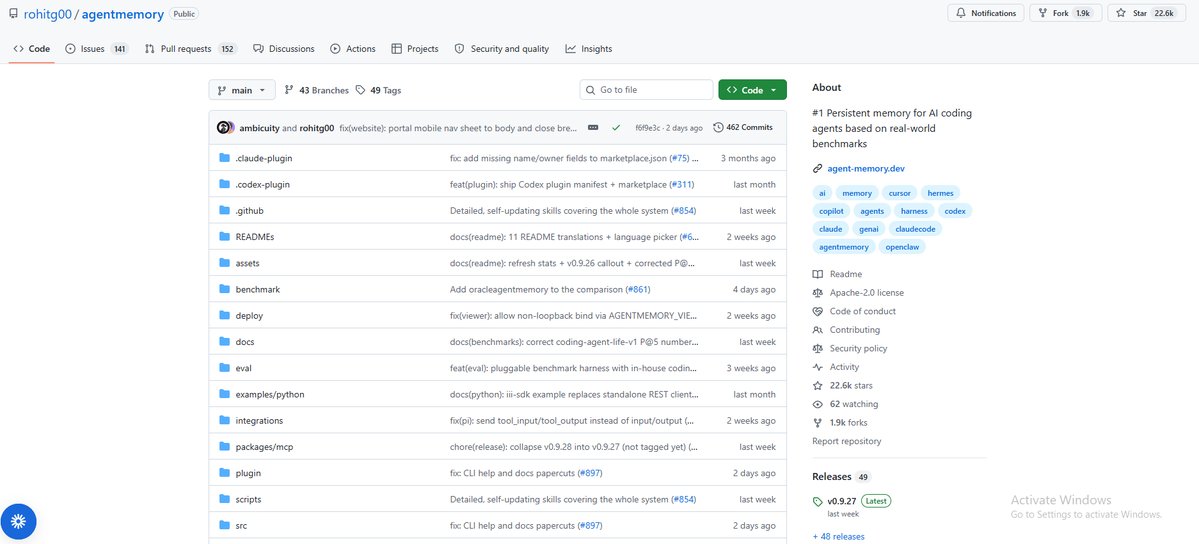Open the Contributing link
This screenshot has height=544, width=1199.
pyautogui.click(x=854, y=330)
